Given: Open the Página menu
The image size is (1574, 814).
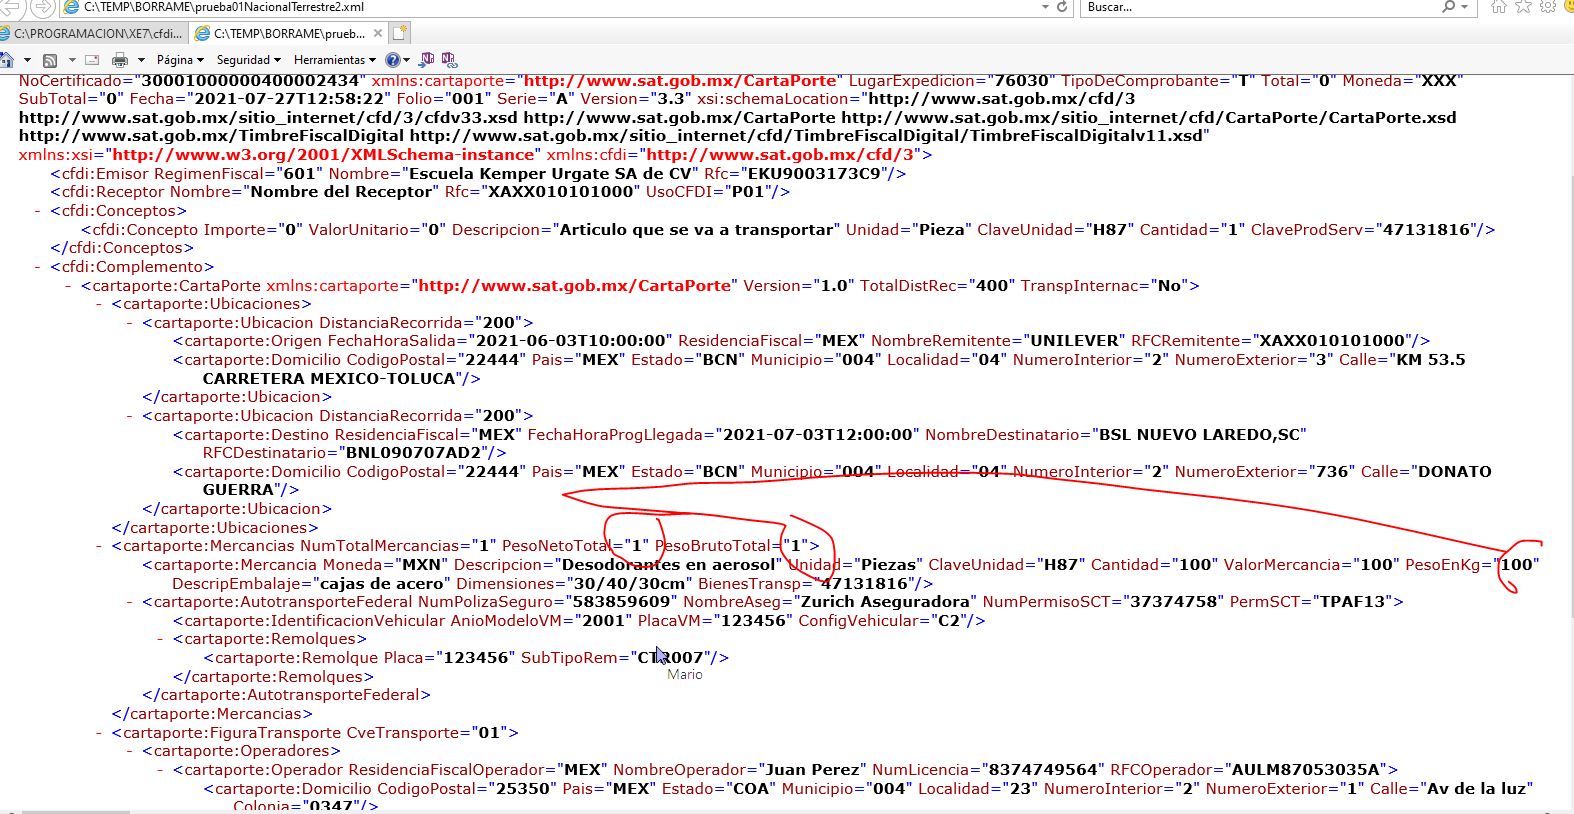Looking at the screenshot, I should (x=180, y=60).
